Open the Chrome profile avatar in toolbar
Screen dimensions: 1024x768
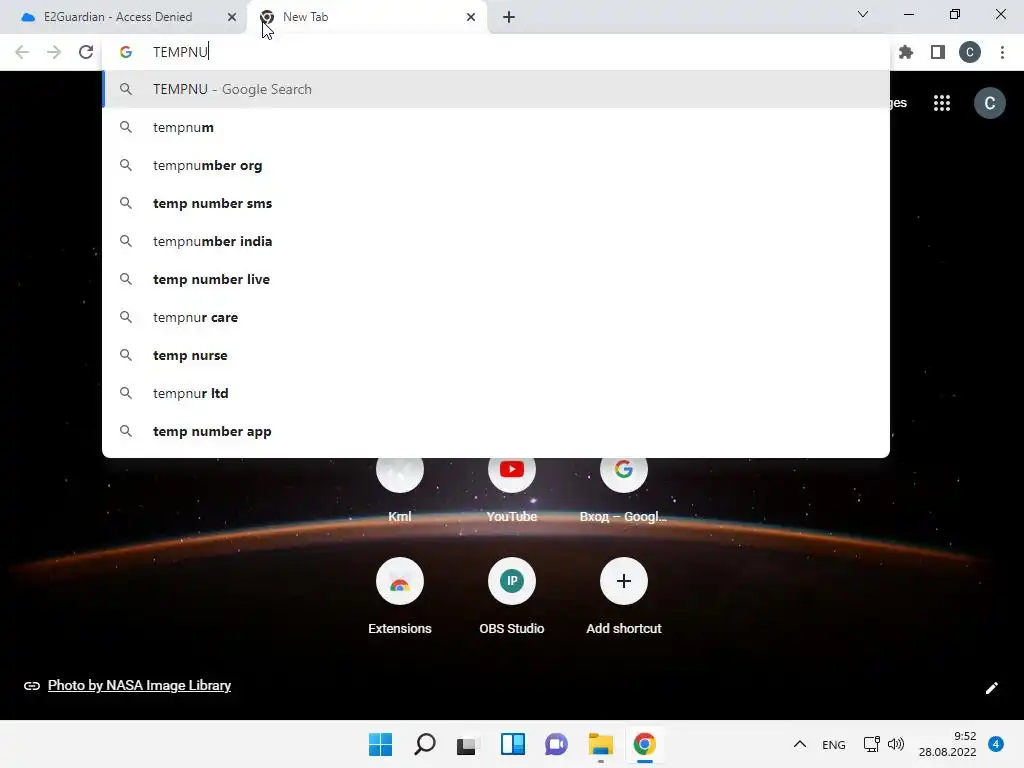pyautogui.click(x=970, y=52)
